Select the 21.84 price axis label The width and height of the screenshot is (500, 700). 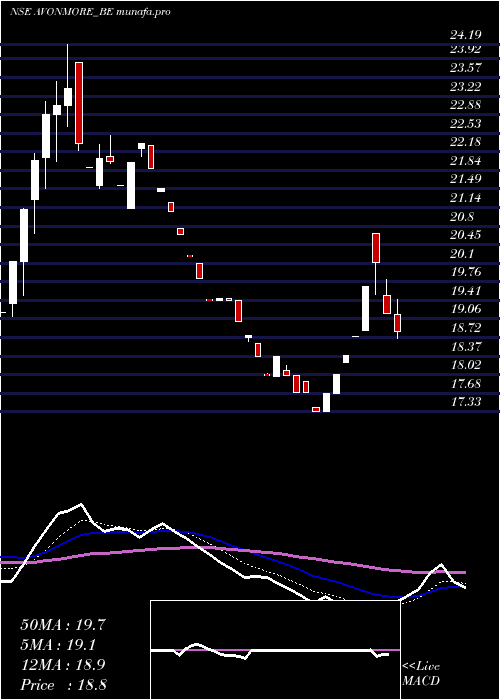coord(465,161)
